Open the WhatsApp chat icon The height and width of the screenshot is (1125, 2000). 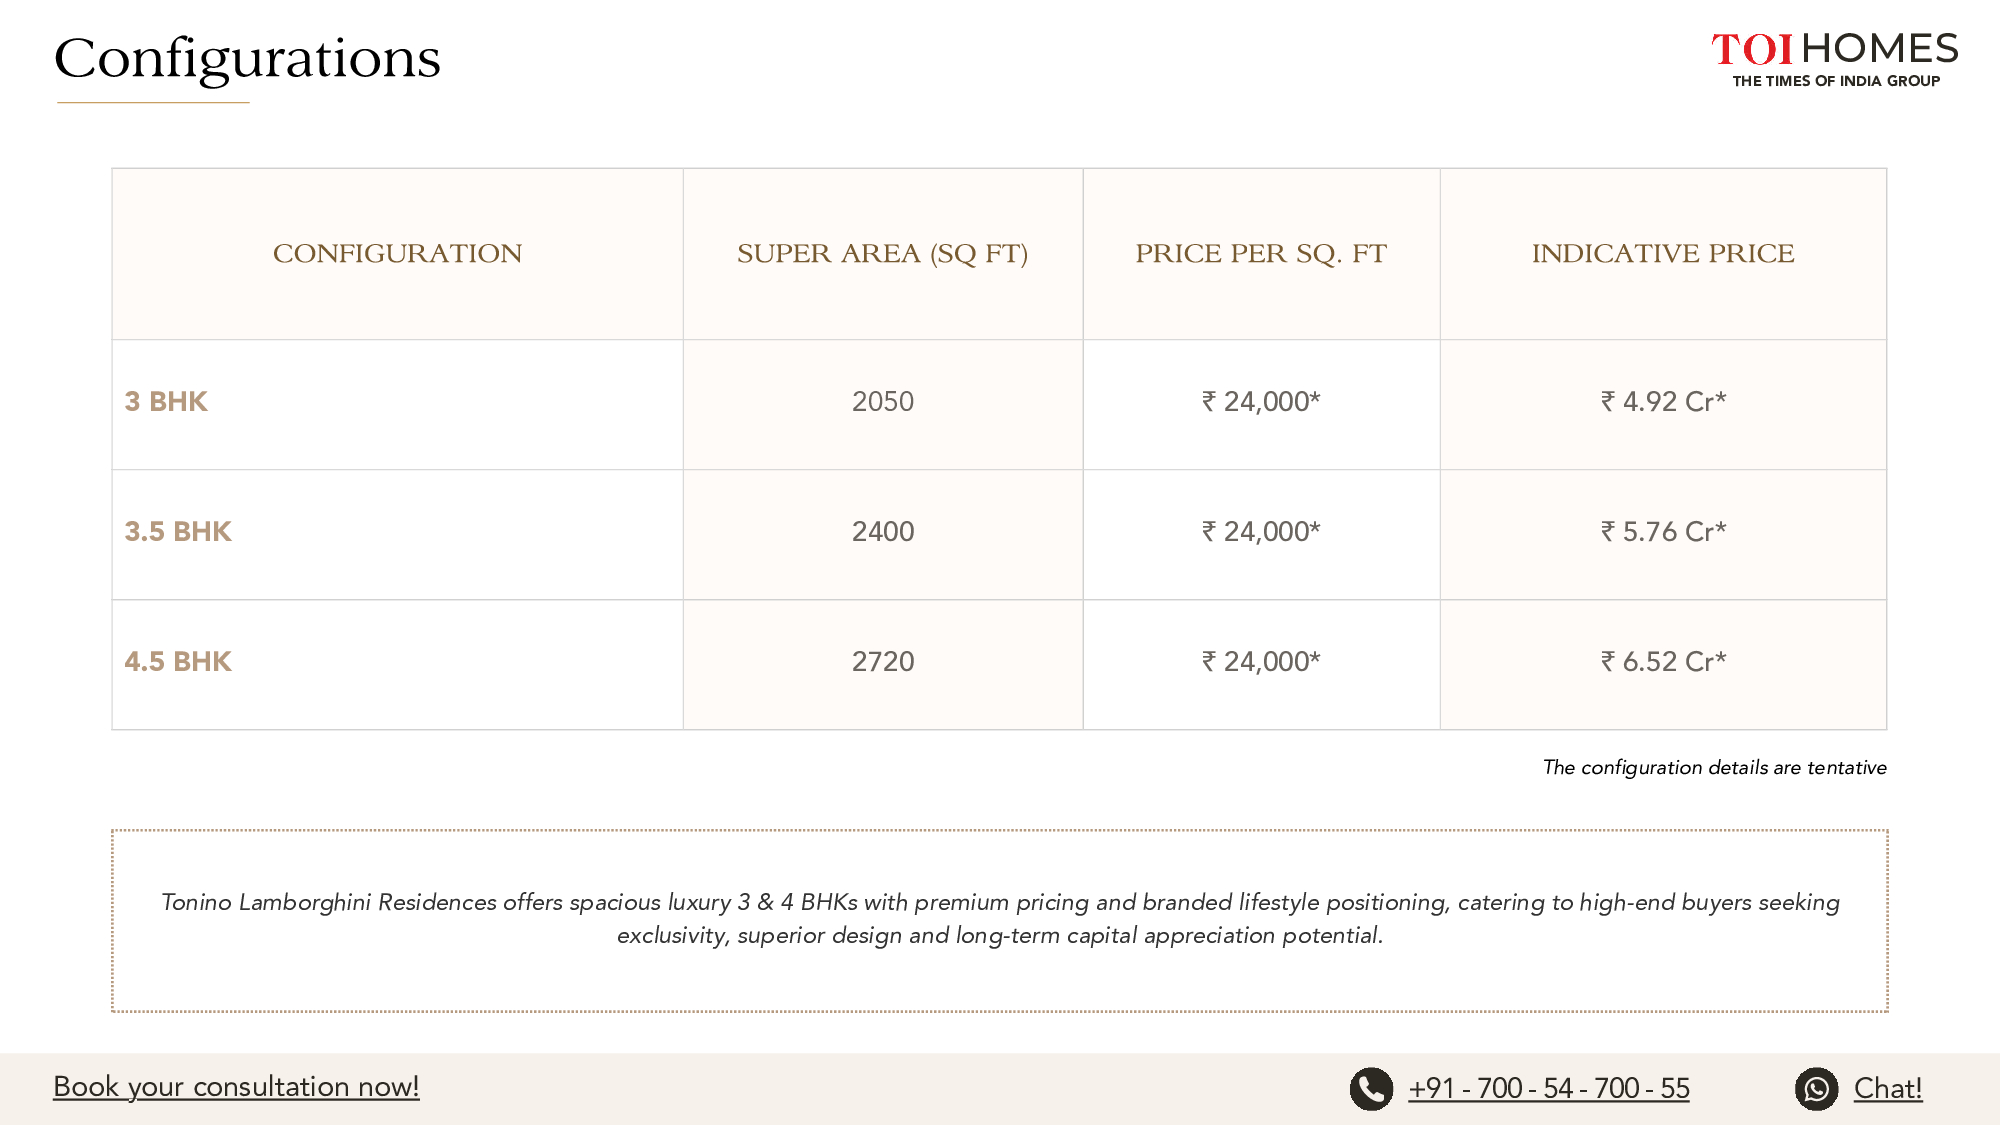tap(1816, 1089)
